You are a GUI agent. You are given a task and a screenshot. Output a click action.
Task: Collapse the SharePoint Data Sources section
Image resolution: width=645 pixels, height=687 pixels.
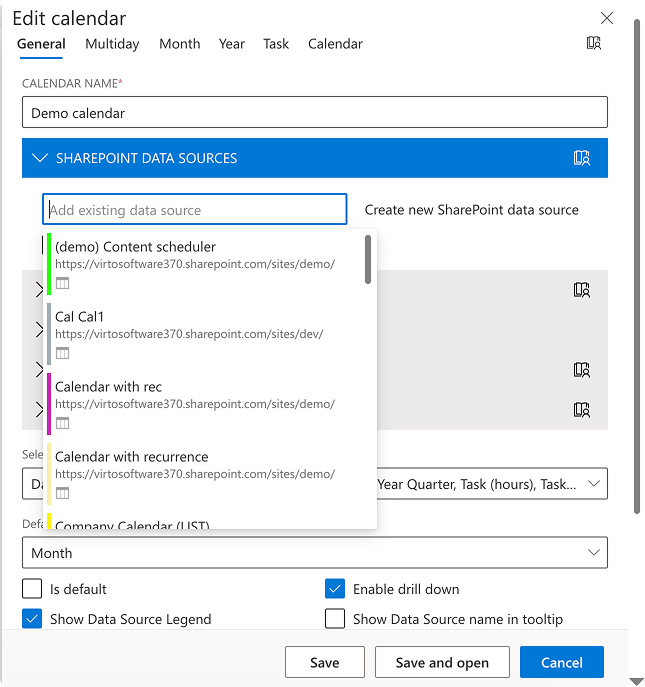click(x=40, y=158)
